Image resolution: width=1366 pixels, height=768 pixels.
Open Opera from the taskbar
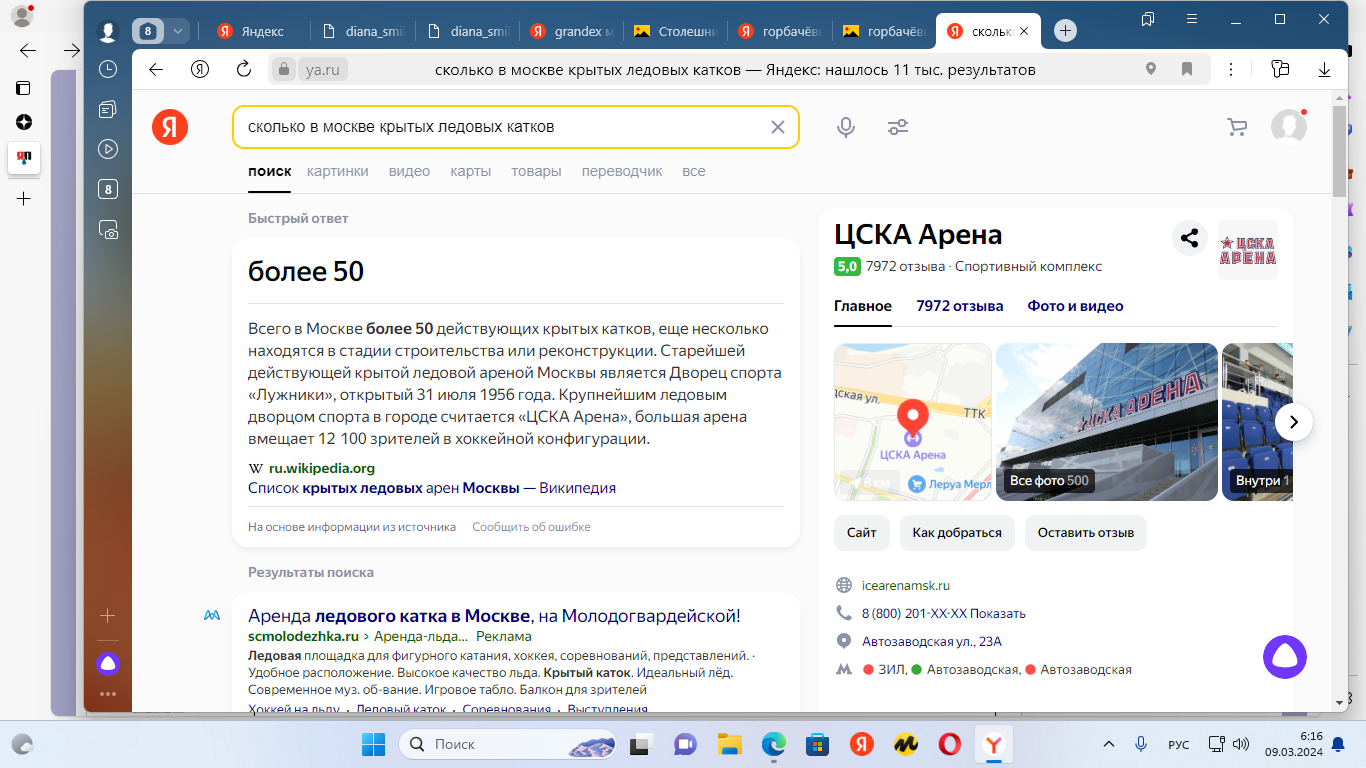click(x=950, y=744)
